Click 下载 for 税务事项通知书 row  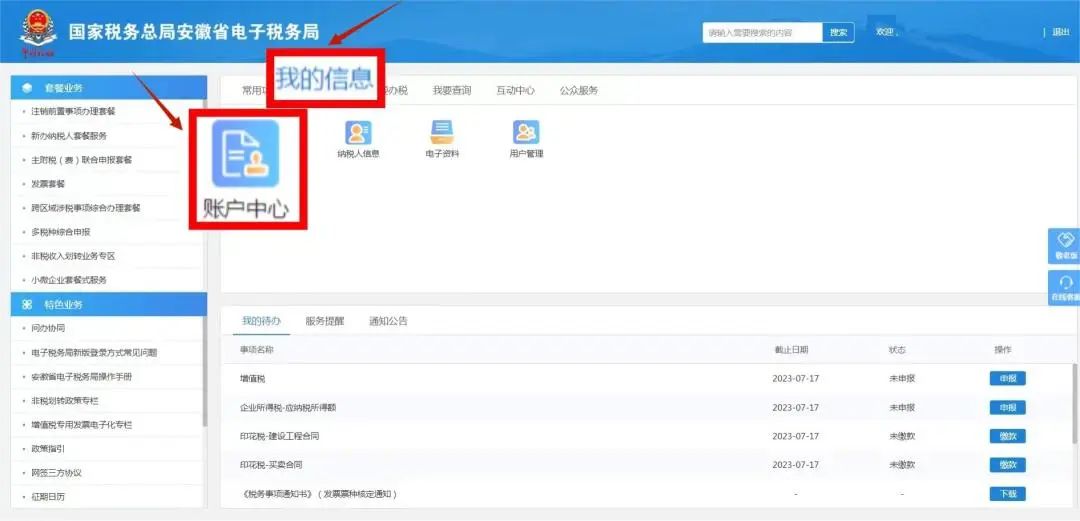coord(1008,494)
